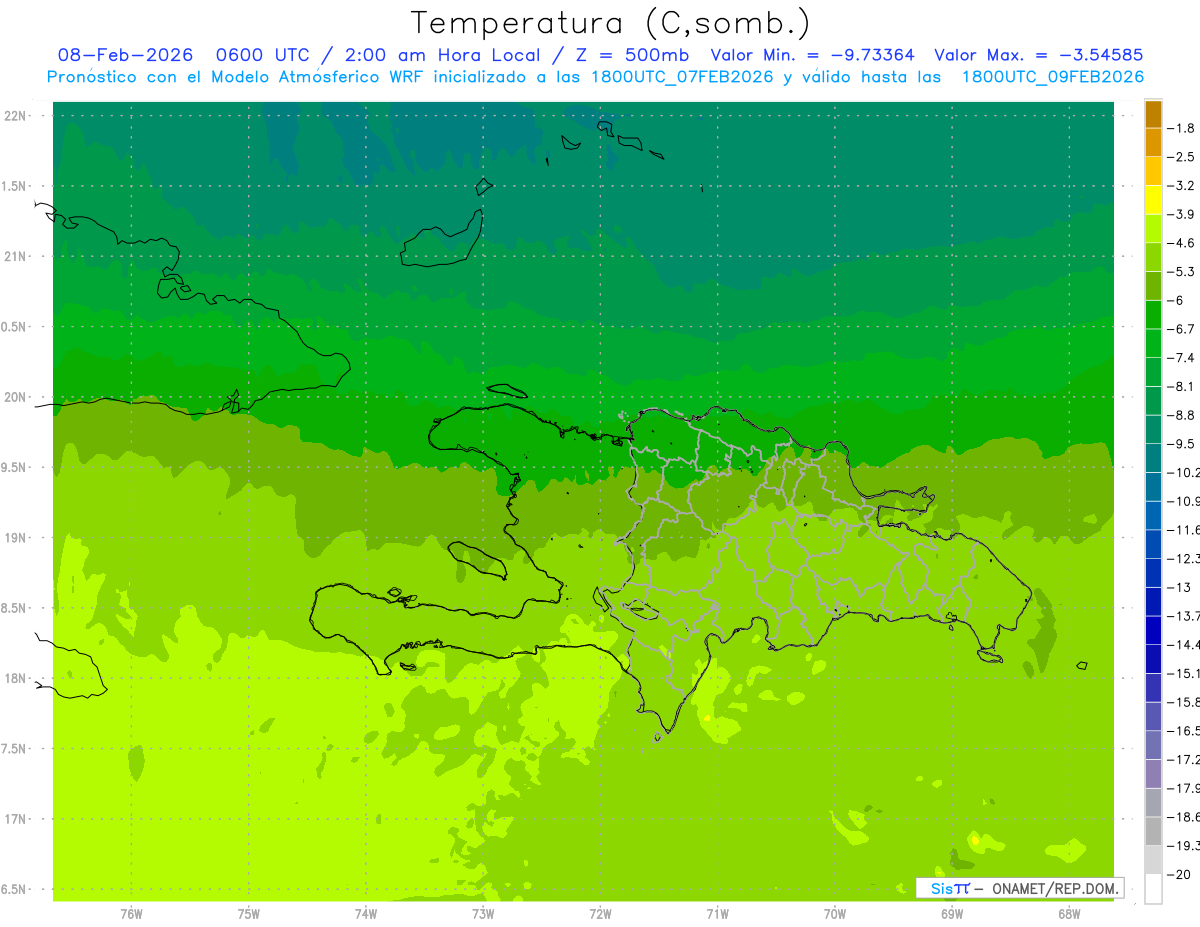Click the -3.9 label on the color scale
This screenshot has height=927, width=1200.
click(1182, 214)
